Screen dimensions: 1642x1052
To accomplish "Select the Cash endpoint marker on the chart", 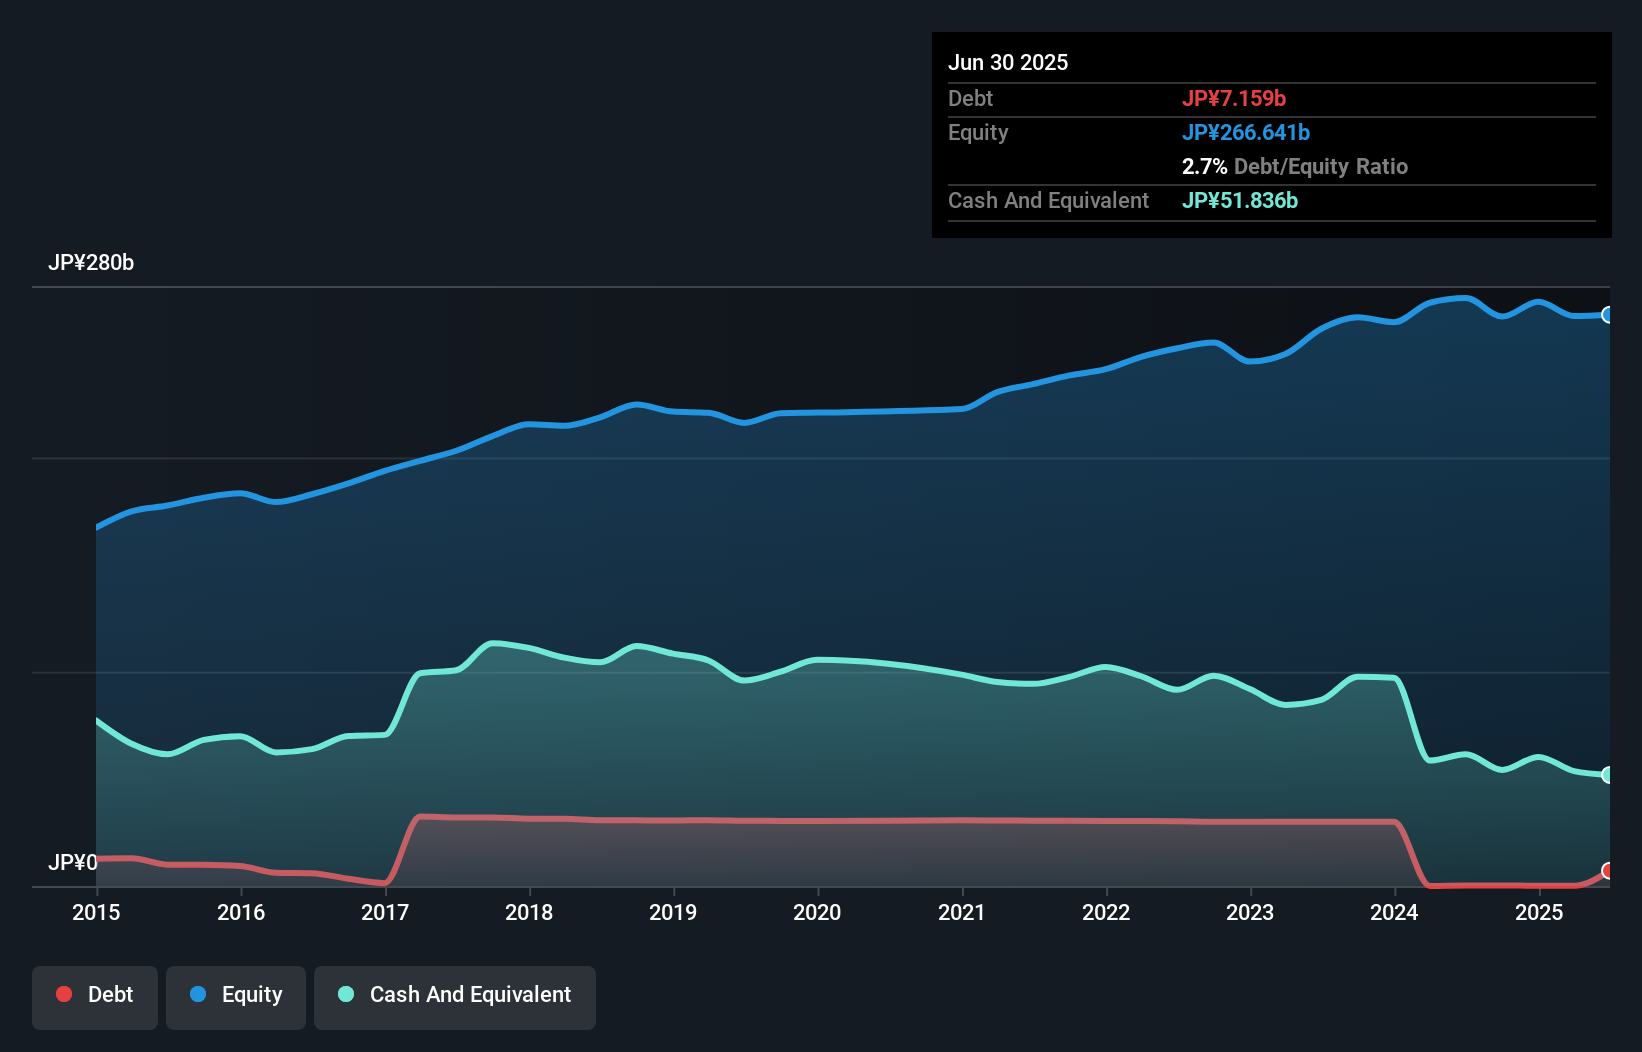I will click(x=1605, y=774).
